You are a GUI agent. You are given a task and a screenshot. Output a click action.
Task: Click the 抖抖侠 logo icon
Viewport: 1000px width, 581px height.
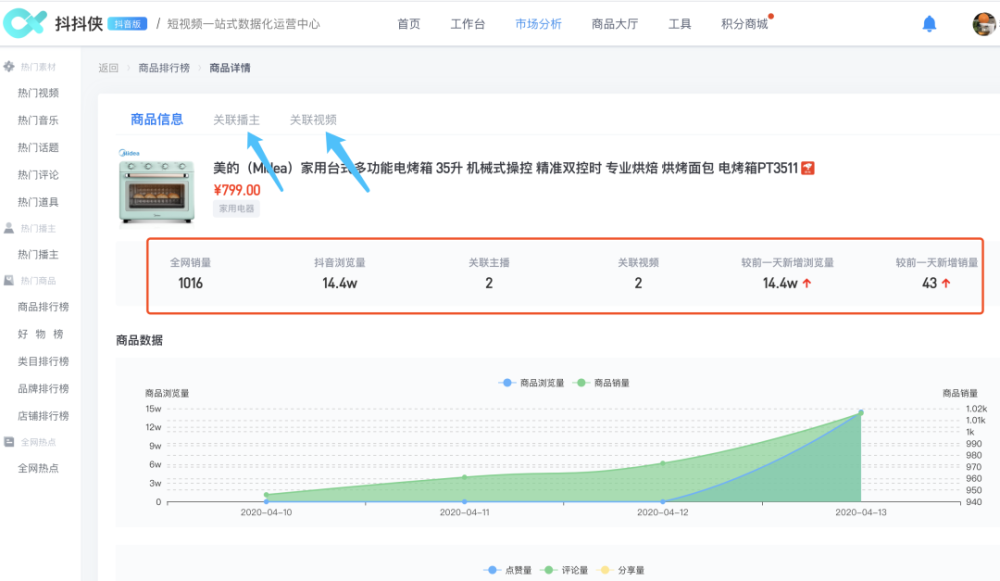tap(24, 23)
